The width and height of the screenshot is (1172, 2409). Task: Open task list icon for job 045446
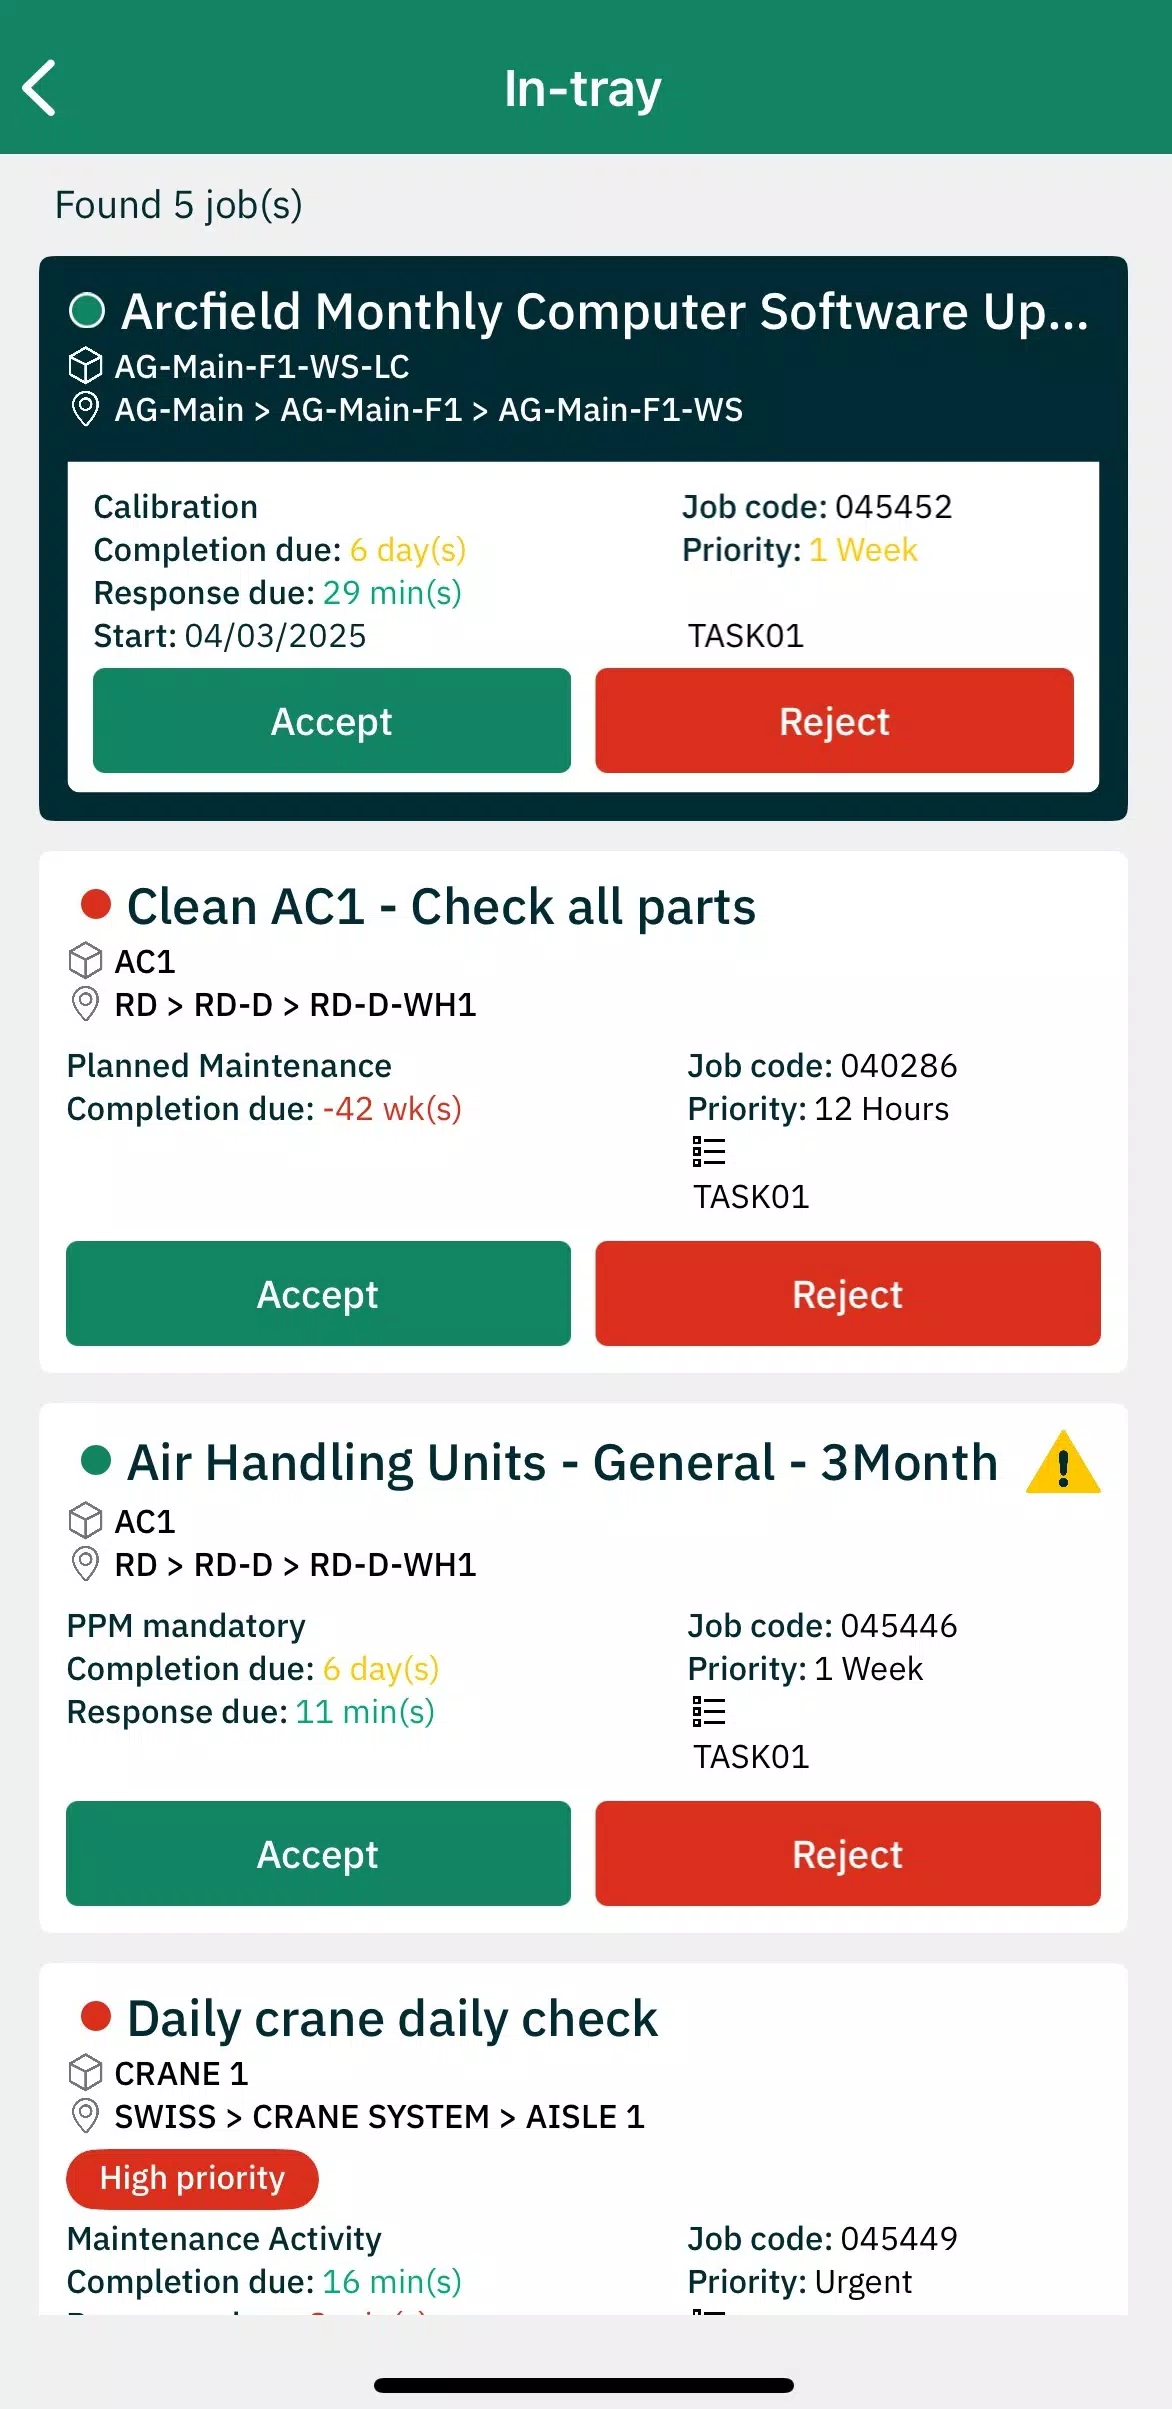(709, 1712)
